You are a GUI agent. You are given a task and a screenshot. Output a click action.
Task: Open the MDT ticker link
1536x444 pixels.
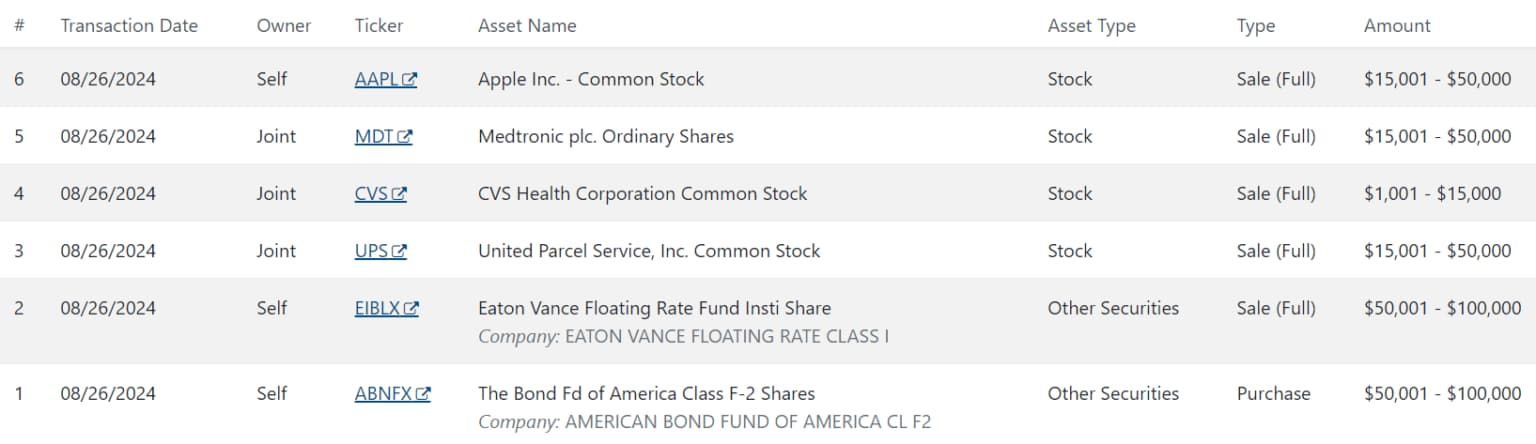click(x=383, y=136)
